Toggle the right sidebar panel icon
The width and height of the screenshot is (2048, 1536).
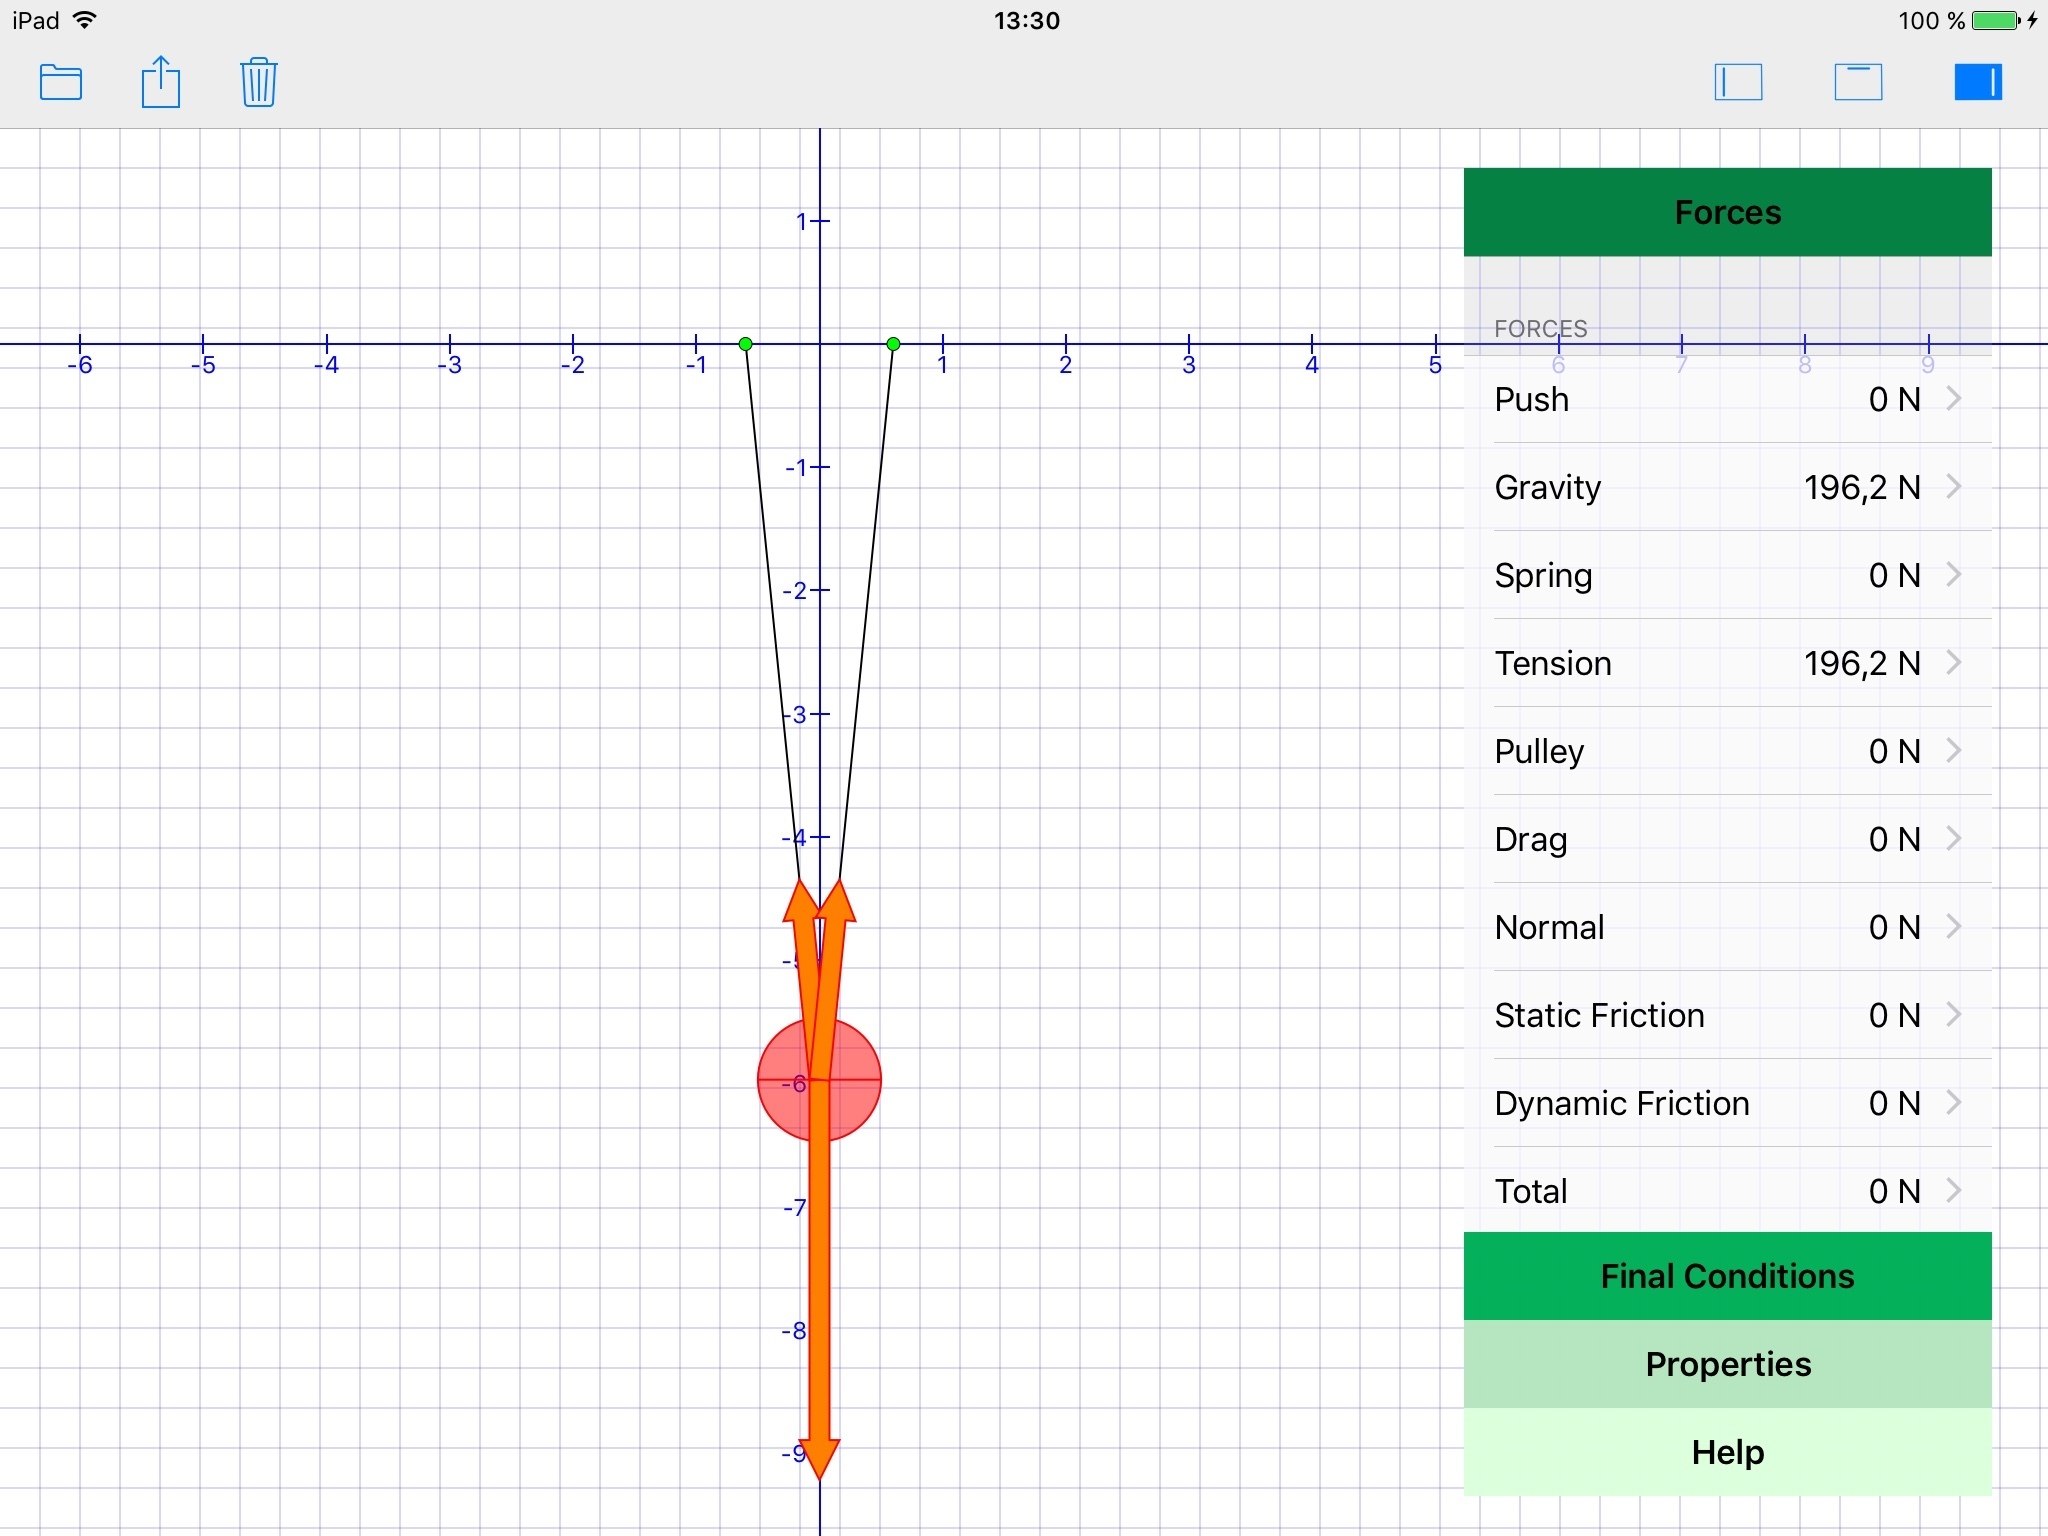point(1978,82)
